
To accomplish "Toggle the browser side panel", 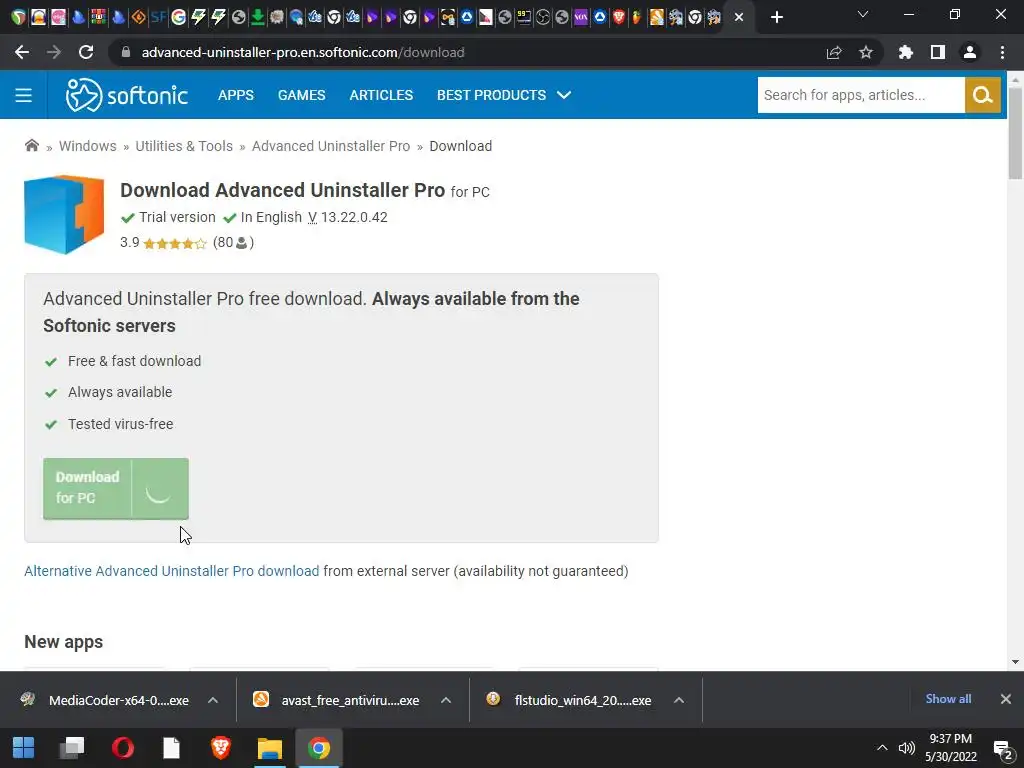I will click(x=938, y=52).
